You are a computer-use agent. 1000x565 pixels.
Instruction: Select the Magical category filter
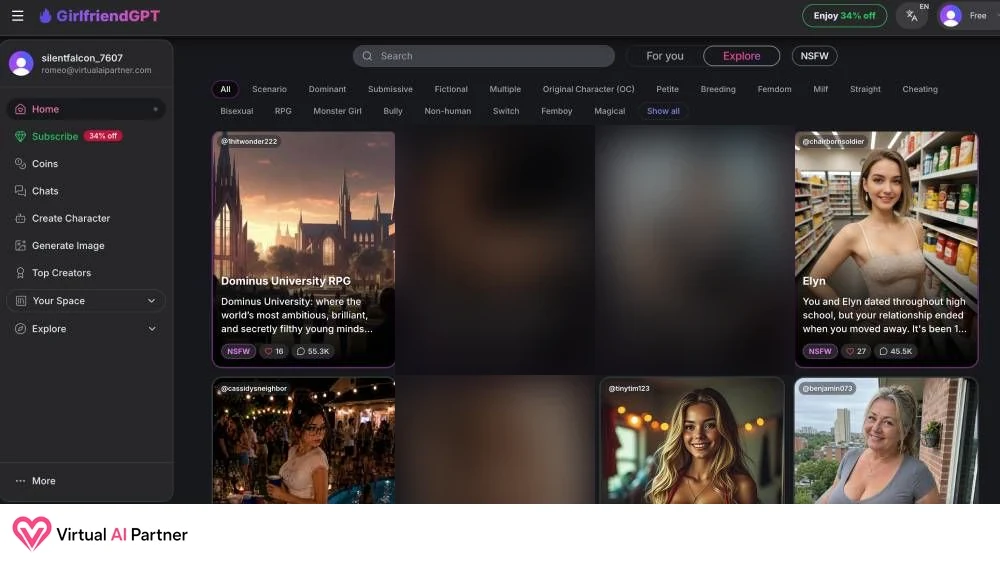coord(610,111)
